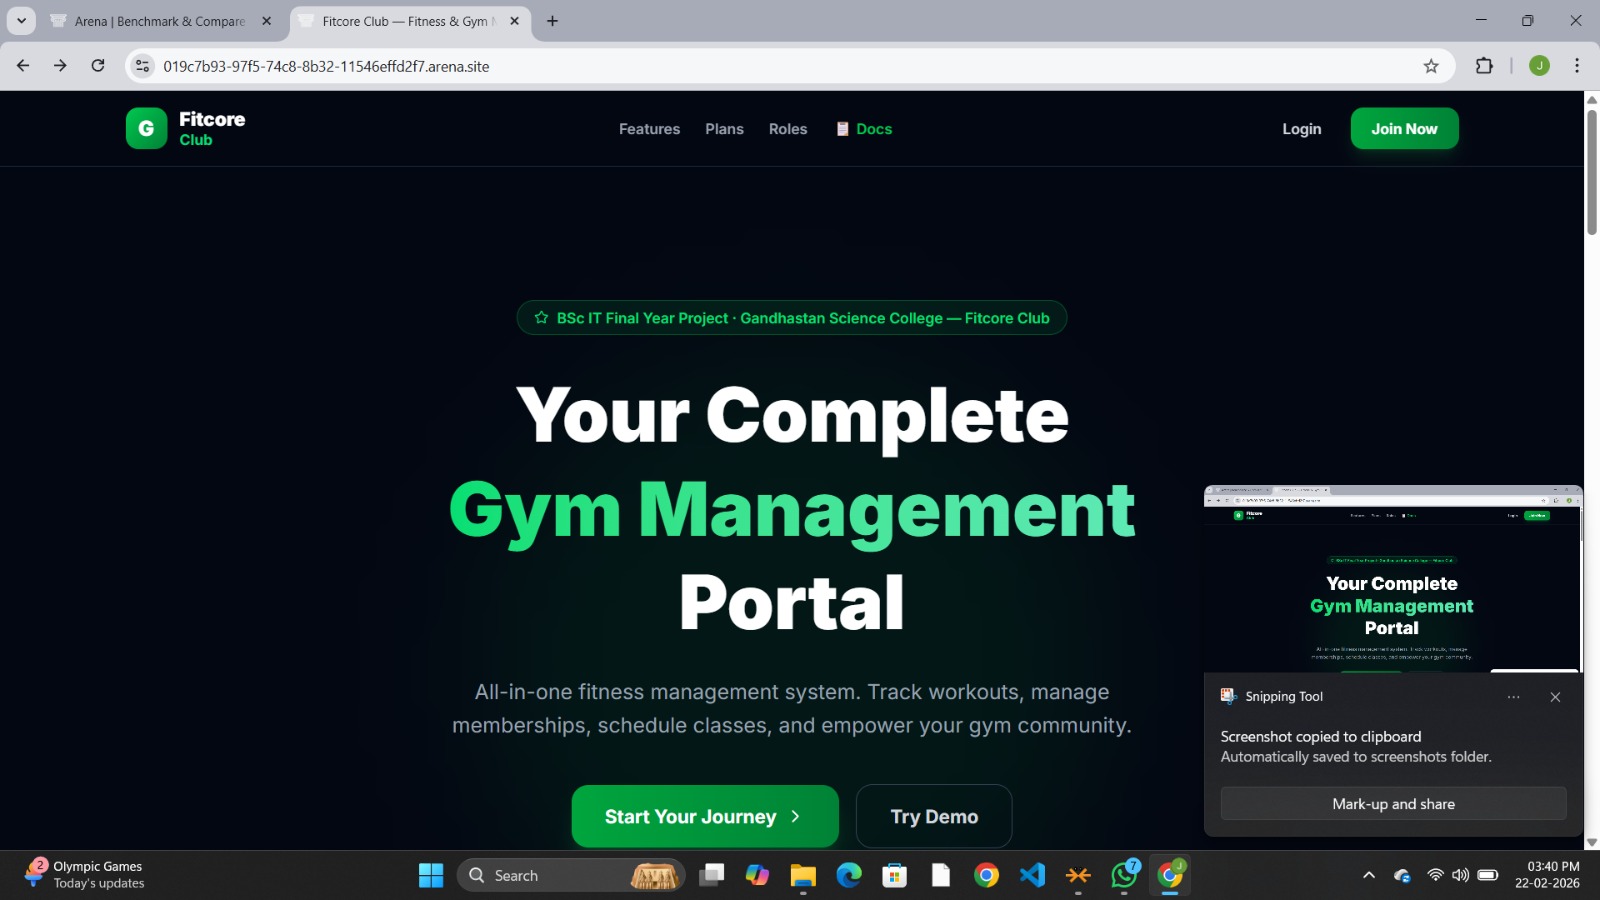Dismiss the Snipping Tool notification
The height and width of the screenshot is (900, 1600).
coord(1555,697)
